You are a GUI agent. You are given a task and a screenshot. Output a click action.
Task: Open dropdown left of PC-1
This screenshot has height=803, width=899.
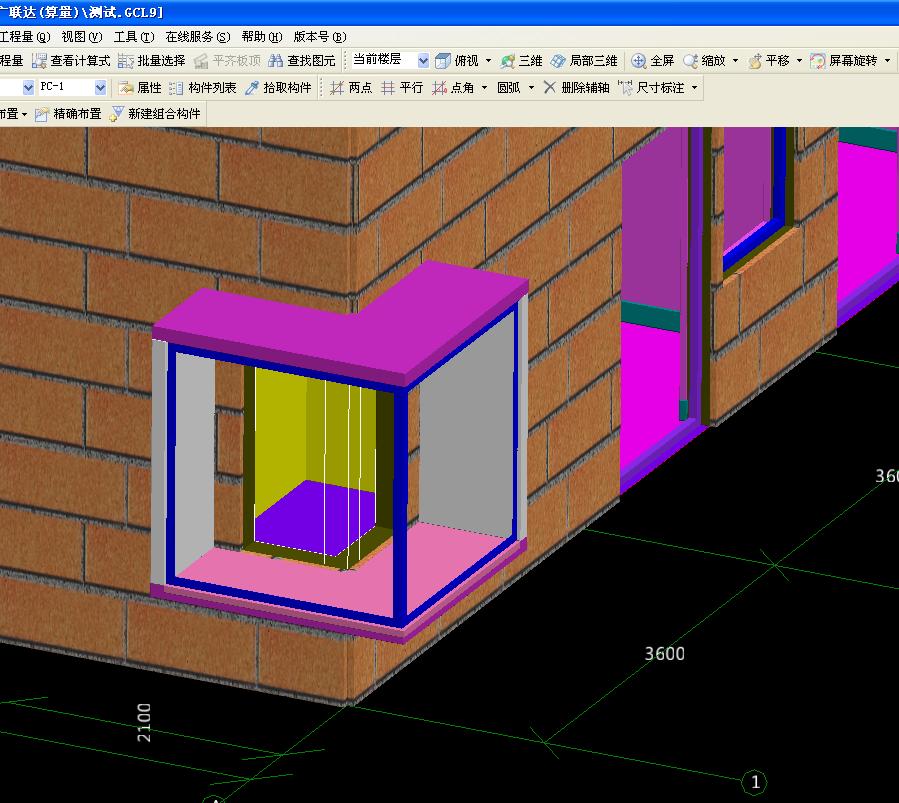pyautogui.click(x=28, y=88)
